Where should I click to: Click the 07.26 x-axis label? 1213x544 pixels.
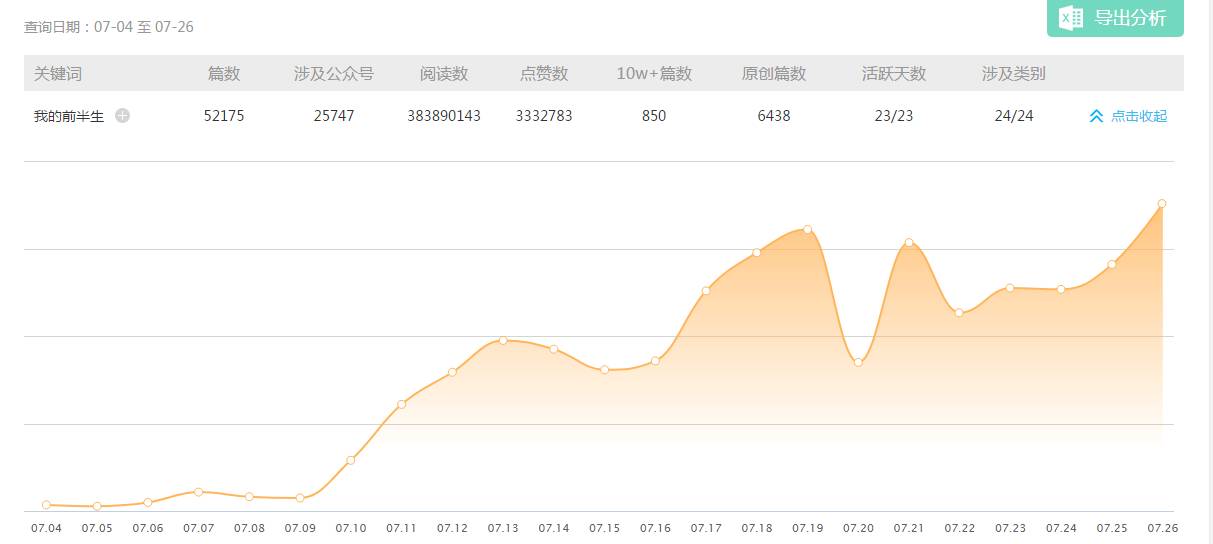click(x=1162, y=528)
